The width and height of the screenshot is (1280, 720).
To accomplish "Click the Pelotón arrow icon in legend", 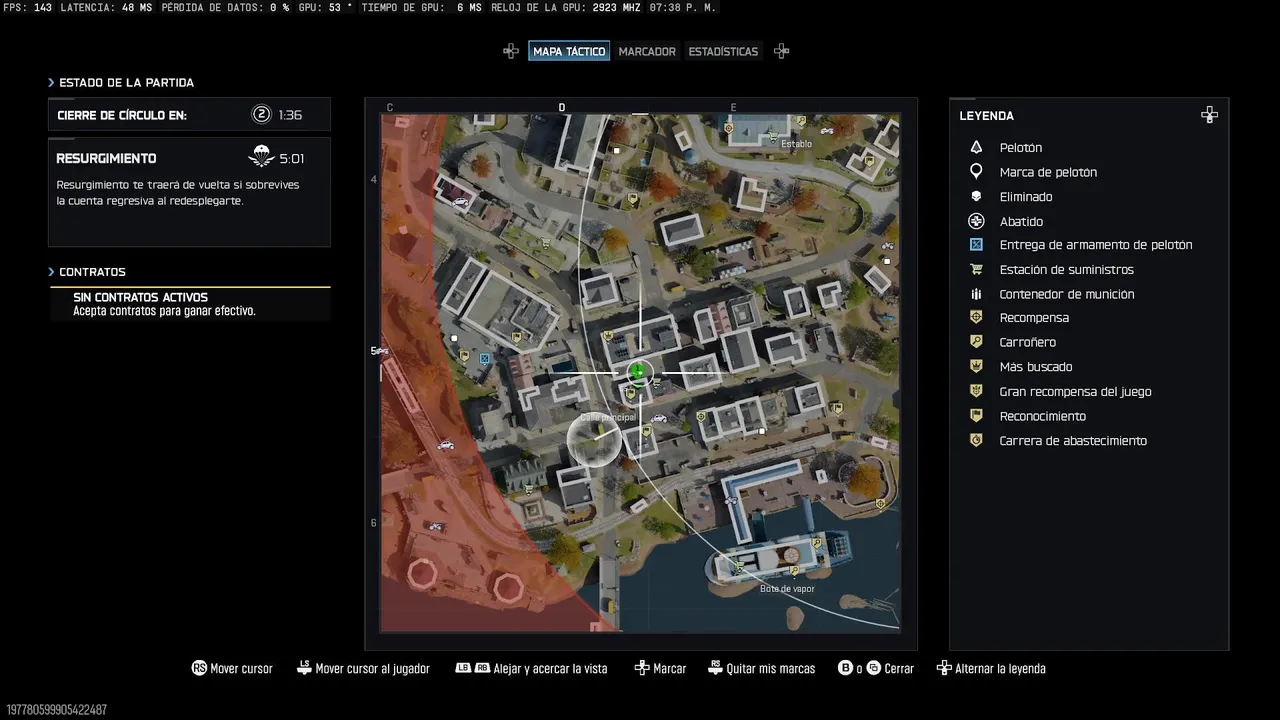I will pos(976,147).
